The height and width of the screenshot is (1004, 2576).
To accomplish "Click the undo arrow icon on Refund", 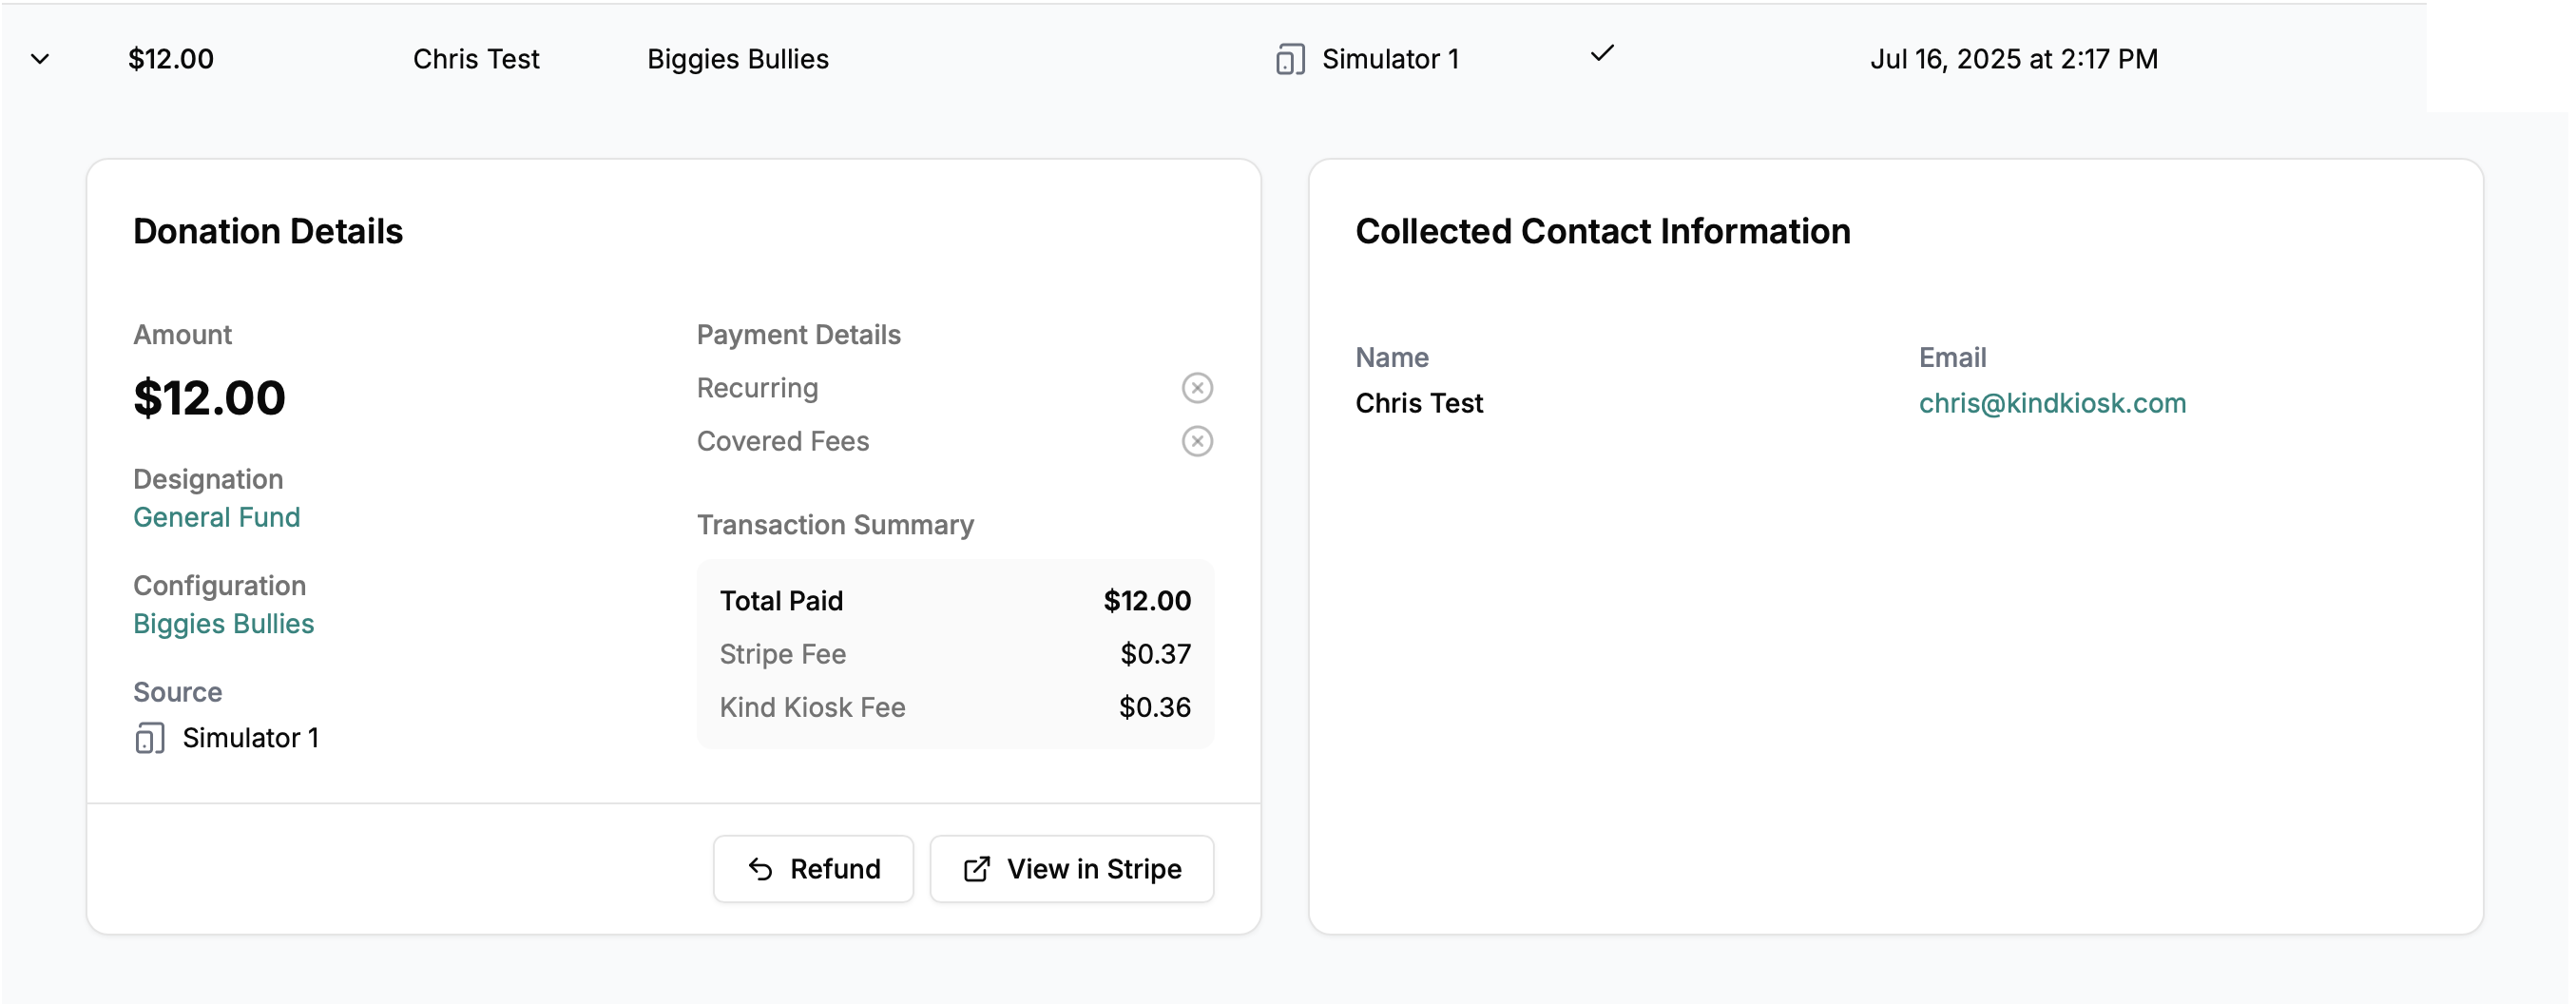I will pos(761,869).
